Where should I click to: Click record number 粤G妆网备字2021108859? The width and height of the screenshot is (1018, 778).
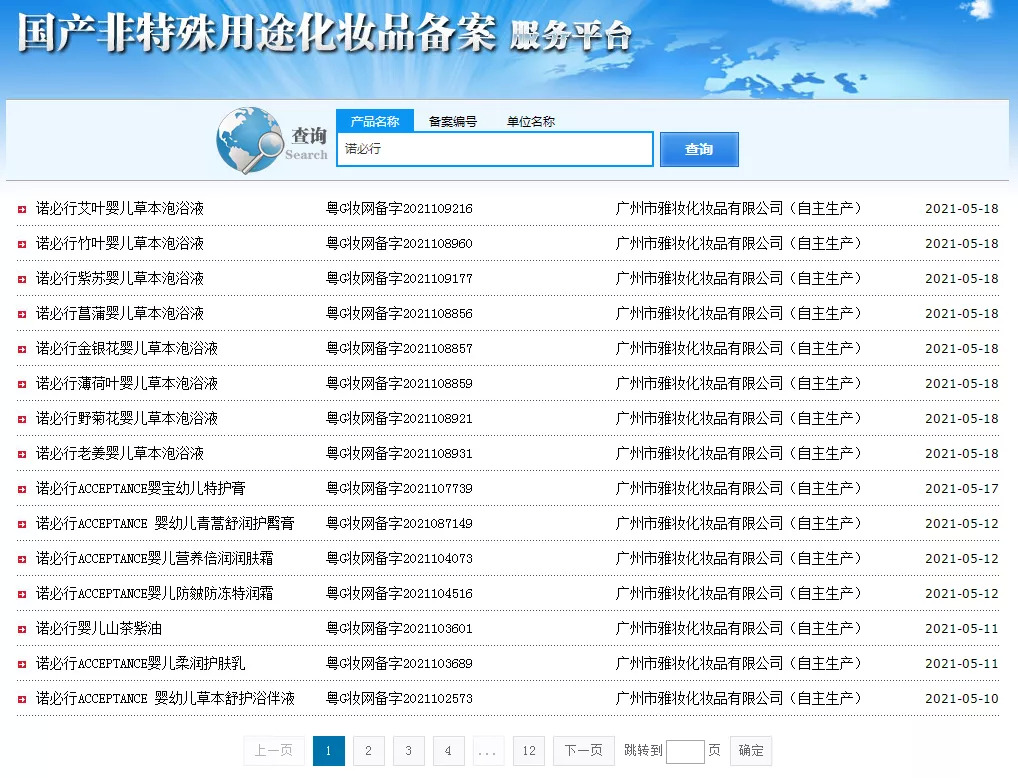pyautogui.click(x=399, y=384)
